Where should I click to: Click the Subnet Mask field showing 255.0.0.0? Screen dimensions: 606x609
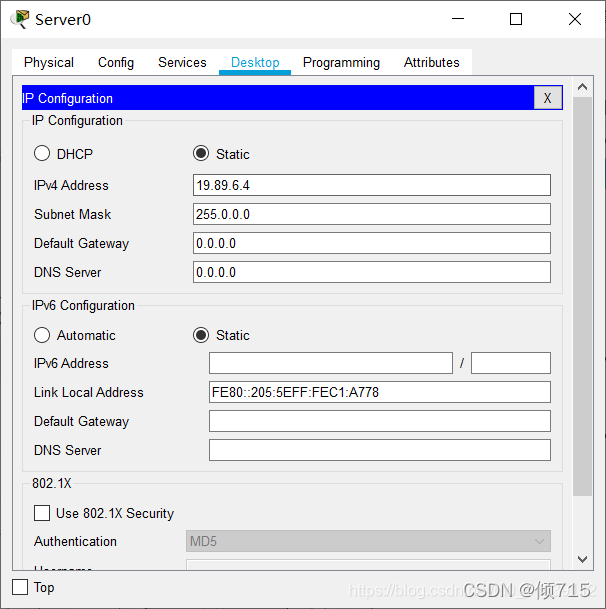(x=372, y=214)
